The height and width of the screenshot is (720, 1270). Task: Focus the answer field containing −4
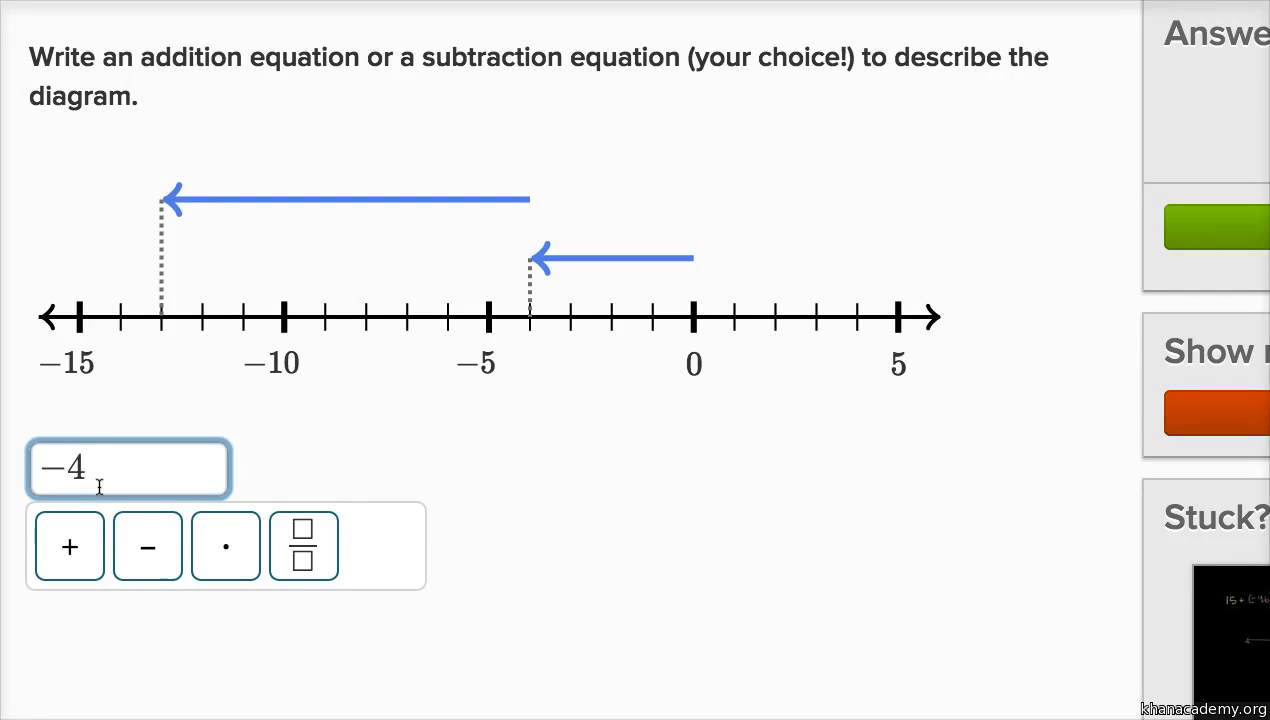[x=129, y=468]
